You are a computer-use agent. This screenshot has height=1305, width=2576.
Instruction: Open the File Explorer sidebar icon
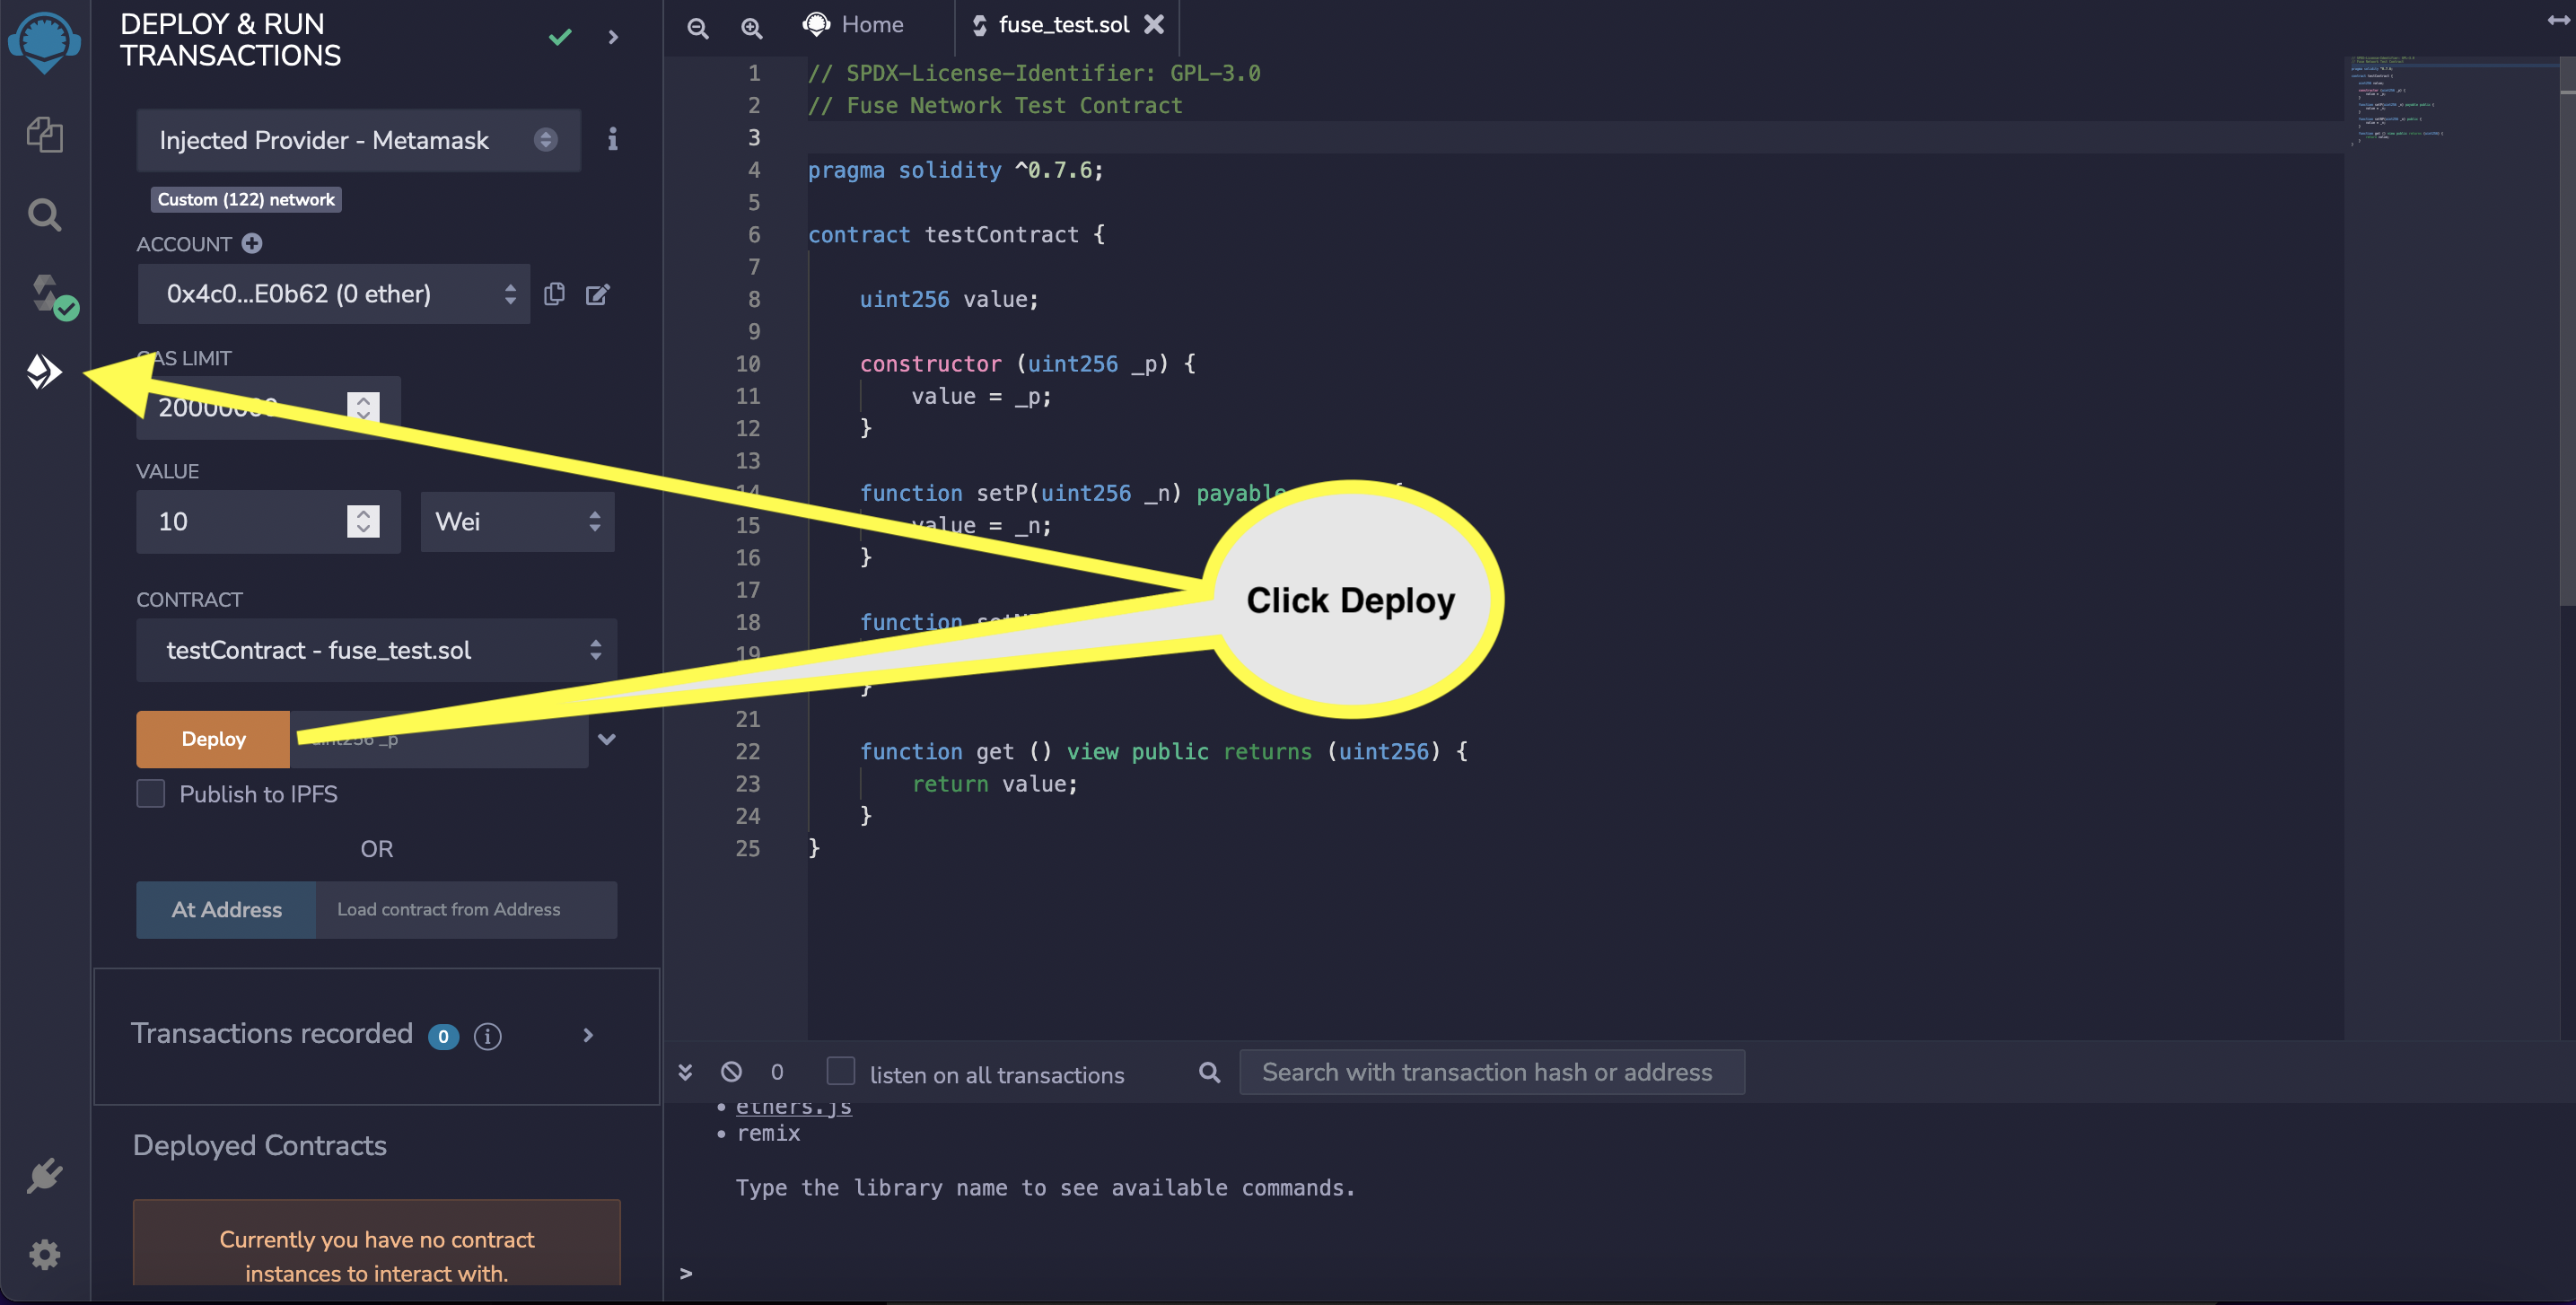point(44,135)
